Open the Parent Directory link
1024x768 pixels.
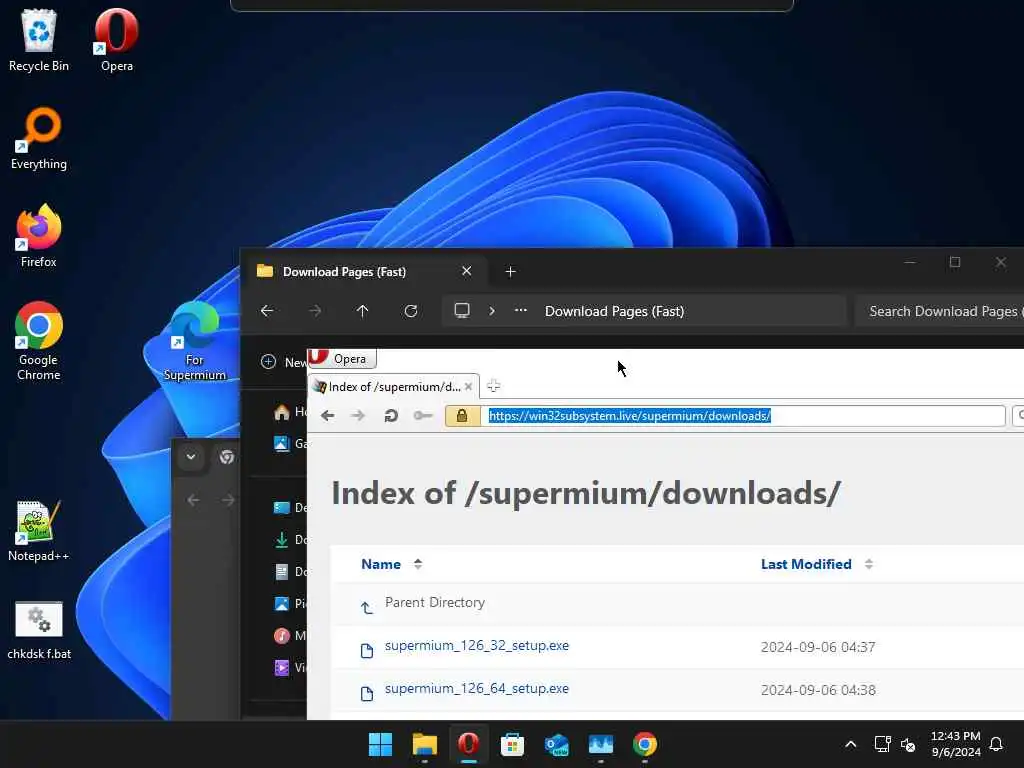point(435,602)
